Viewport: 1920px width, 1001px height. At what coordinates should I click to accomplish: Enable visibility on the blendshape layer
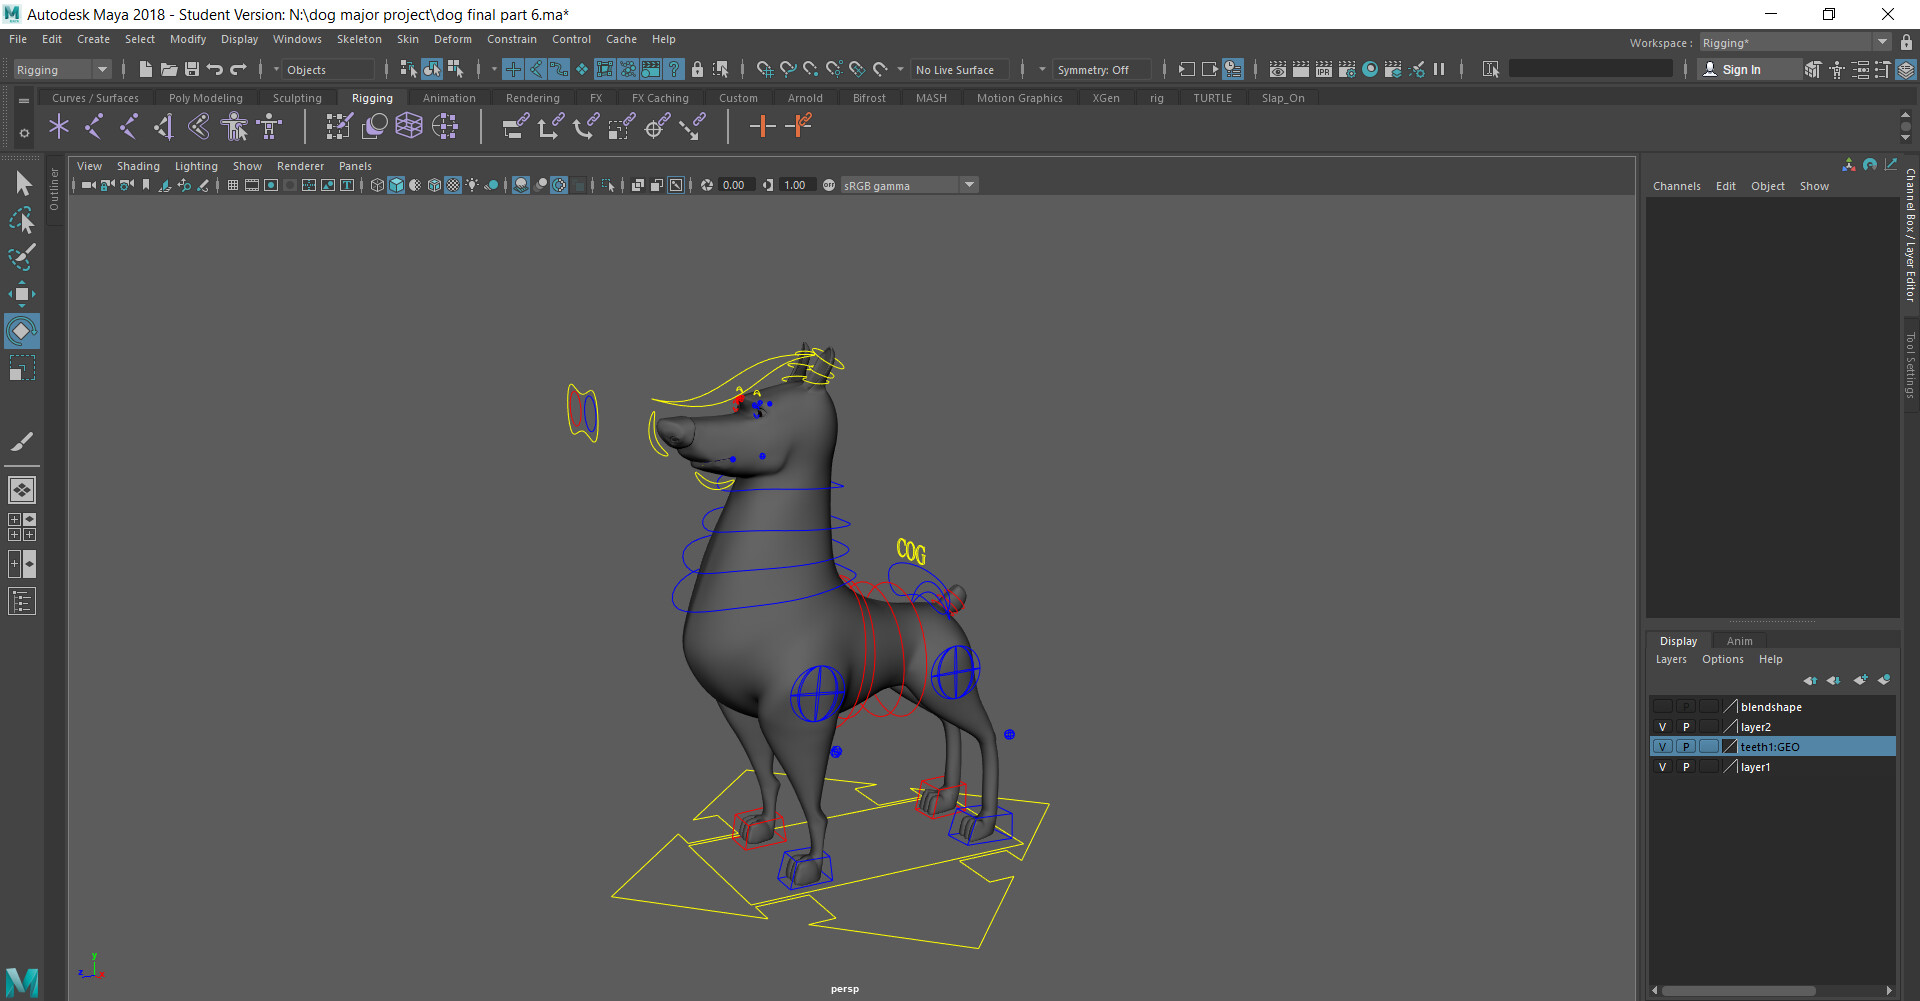pyautogui.click(x=1662, y=706)
